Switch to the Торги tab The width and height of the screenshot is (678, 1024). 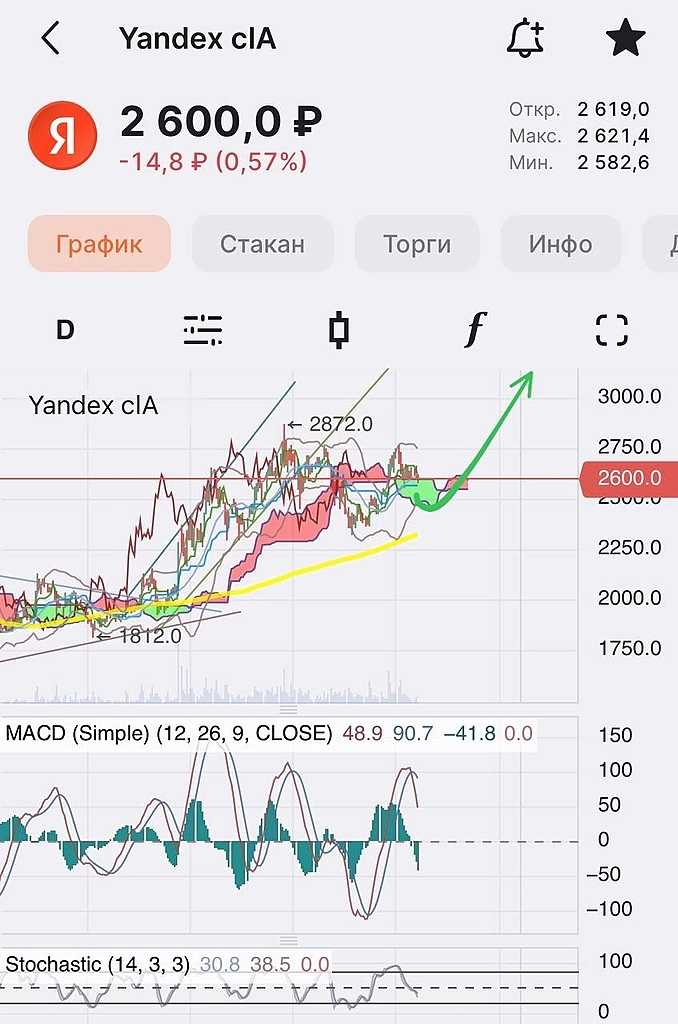(x=417, y=244)
